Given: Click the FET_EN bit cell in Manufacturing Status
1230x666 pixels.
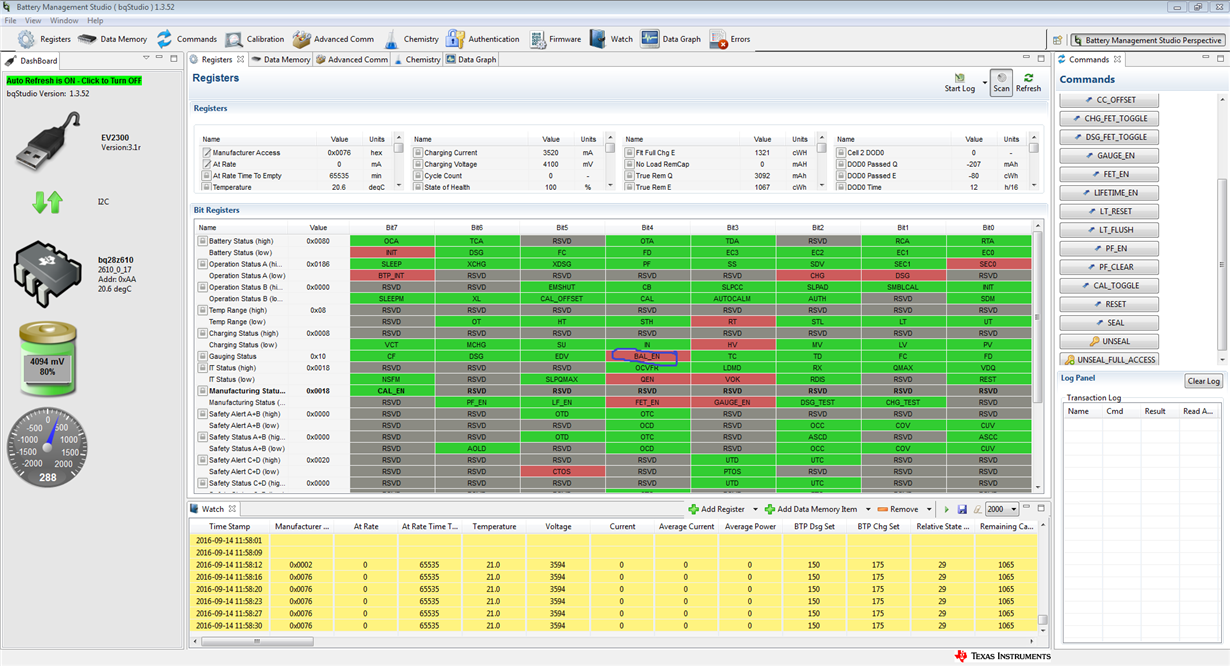Looking at the screenshot, I should [647, 402].
